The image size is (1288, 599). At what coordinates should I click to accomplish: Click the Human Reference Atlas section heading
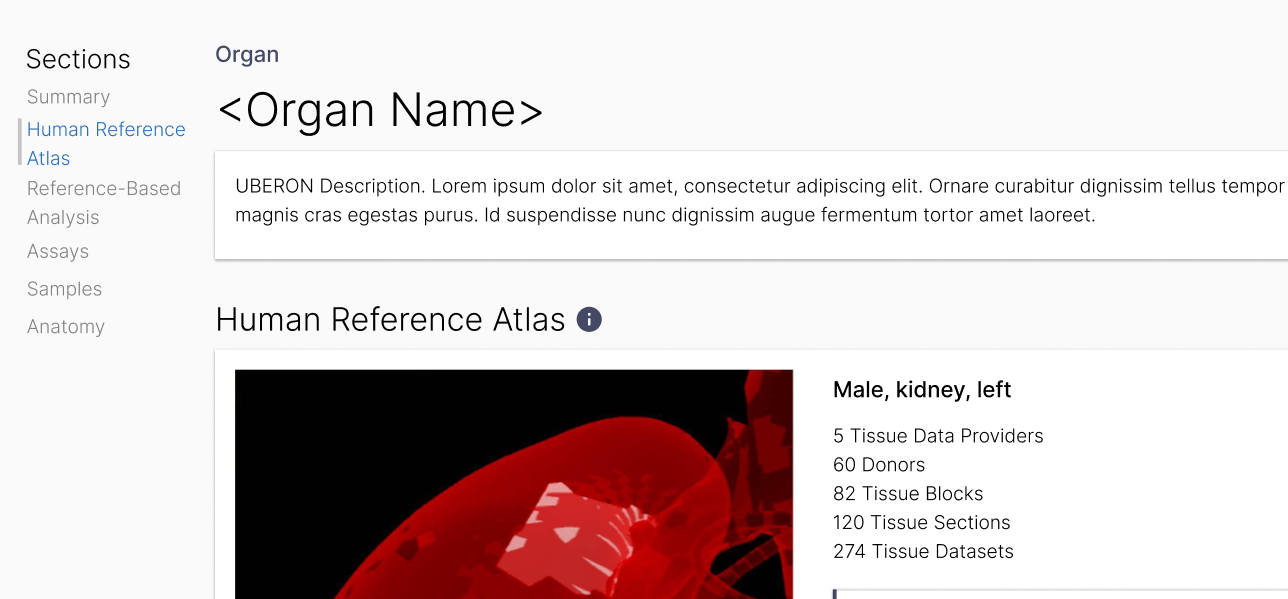tap(389, 319)
